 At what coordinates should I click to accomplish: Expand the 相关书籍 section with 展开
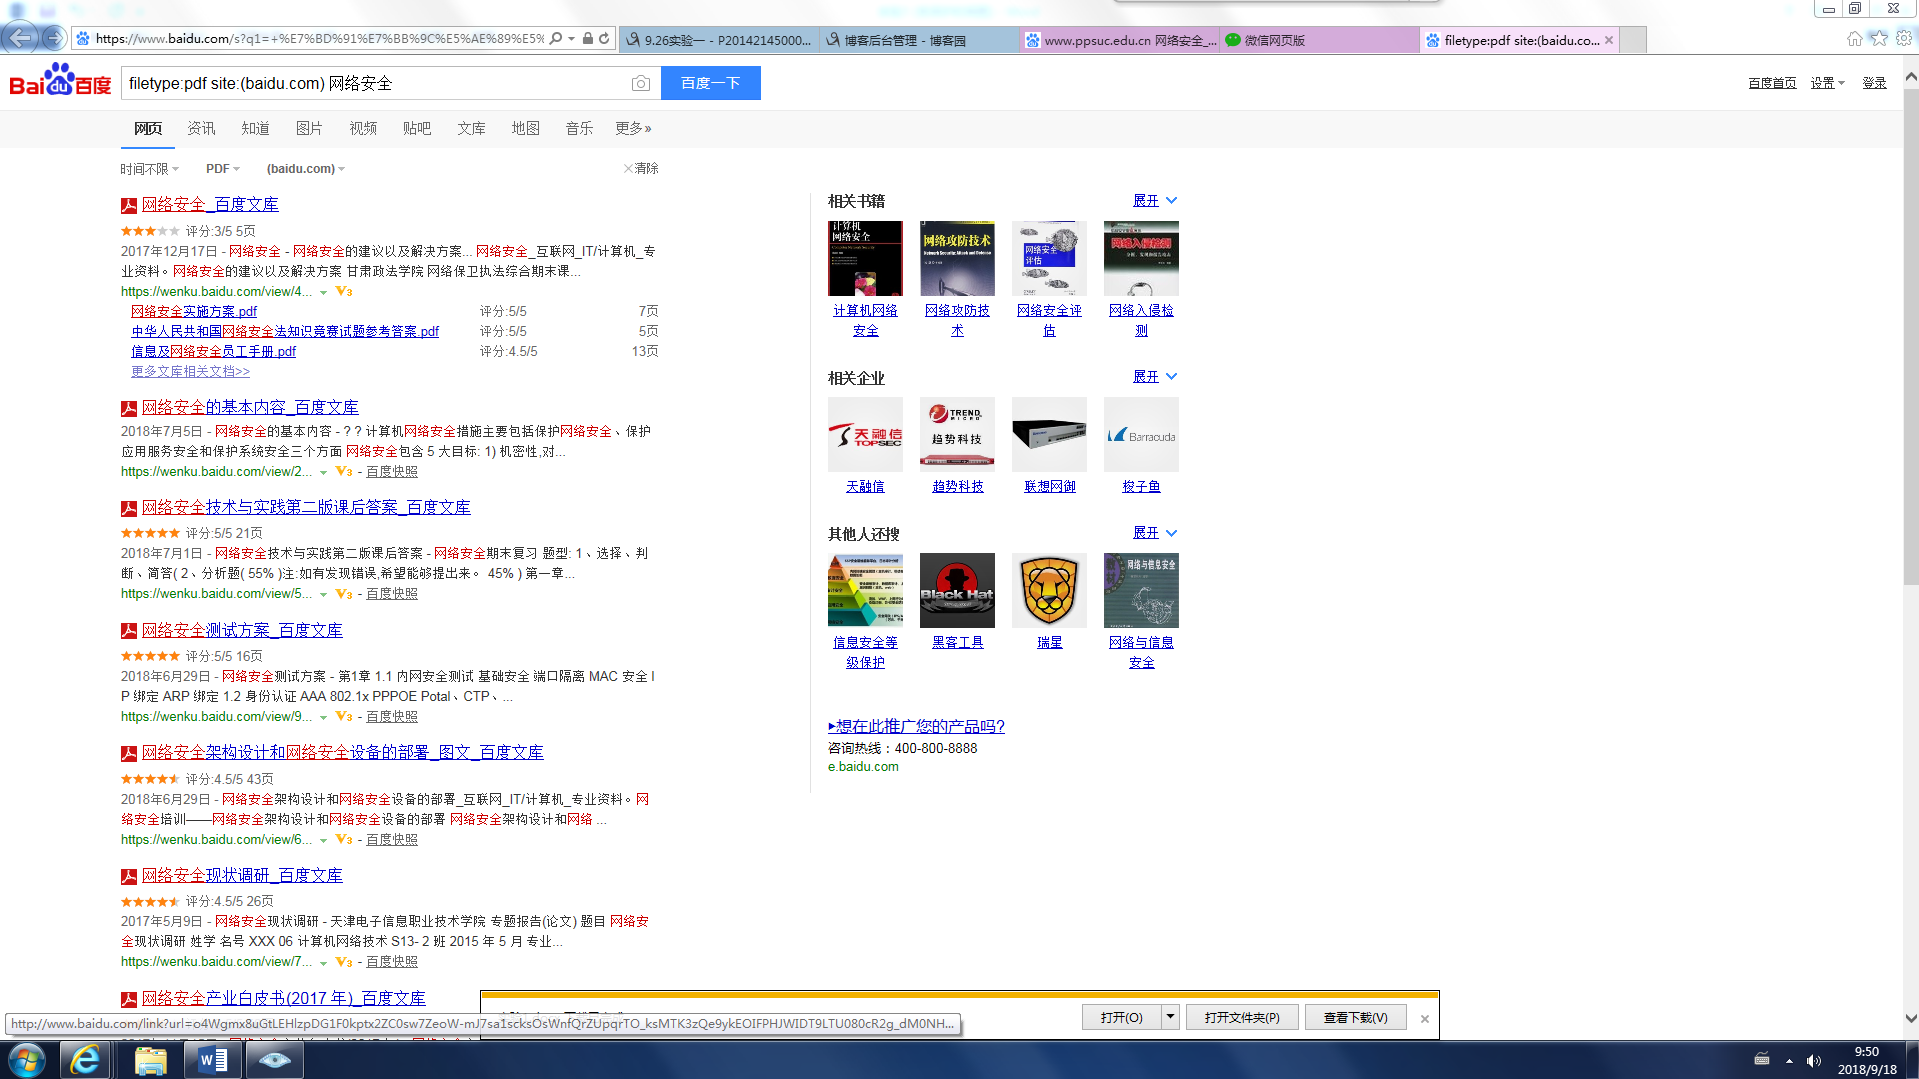pos(1155,201)
